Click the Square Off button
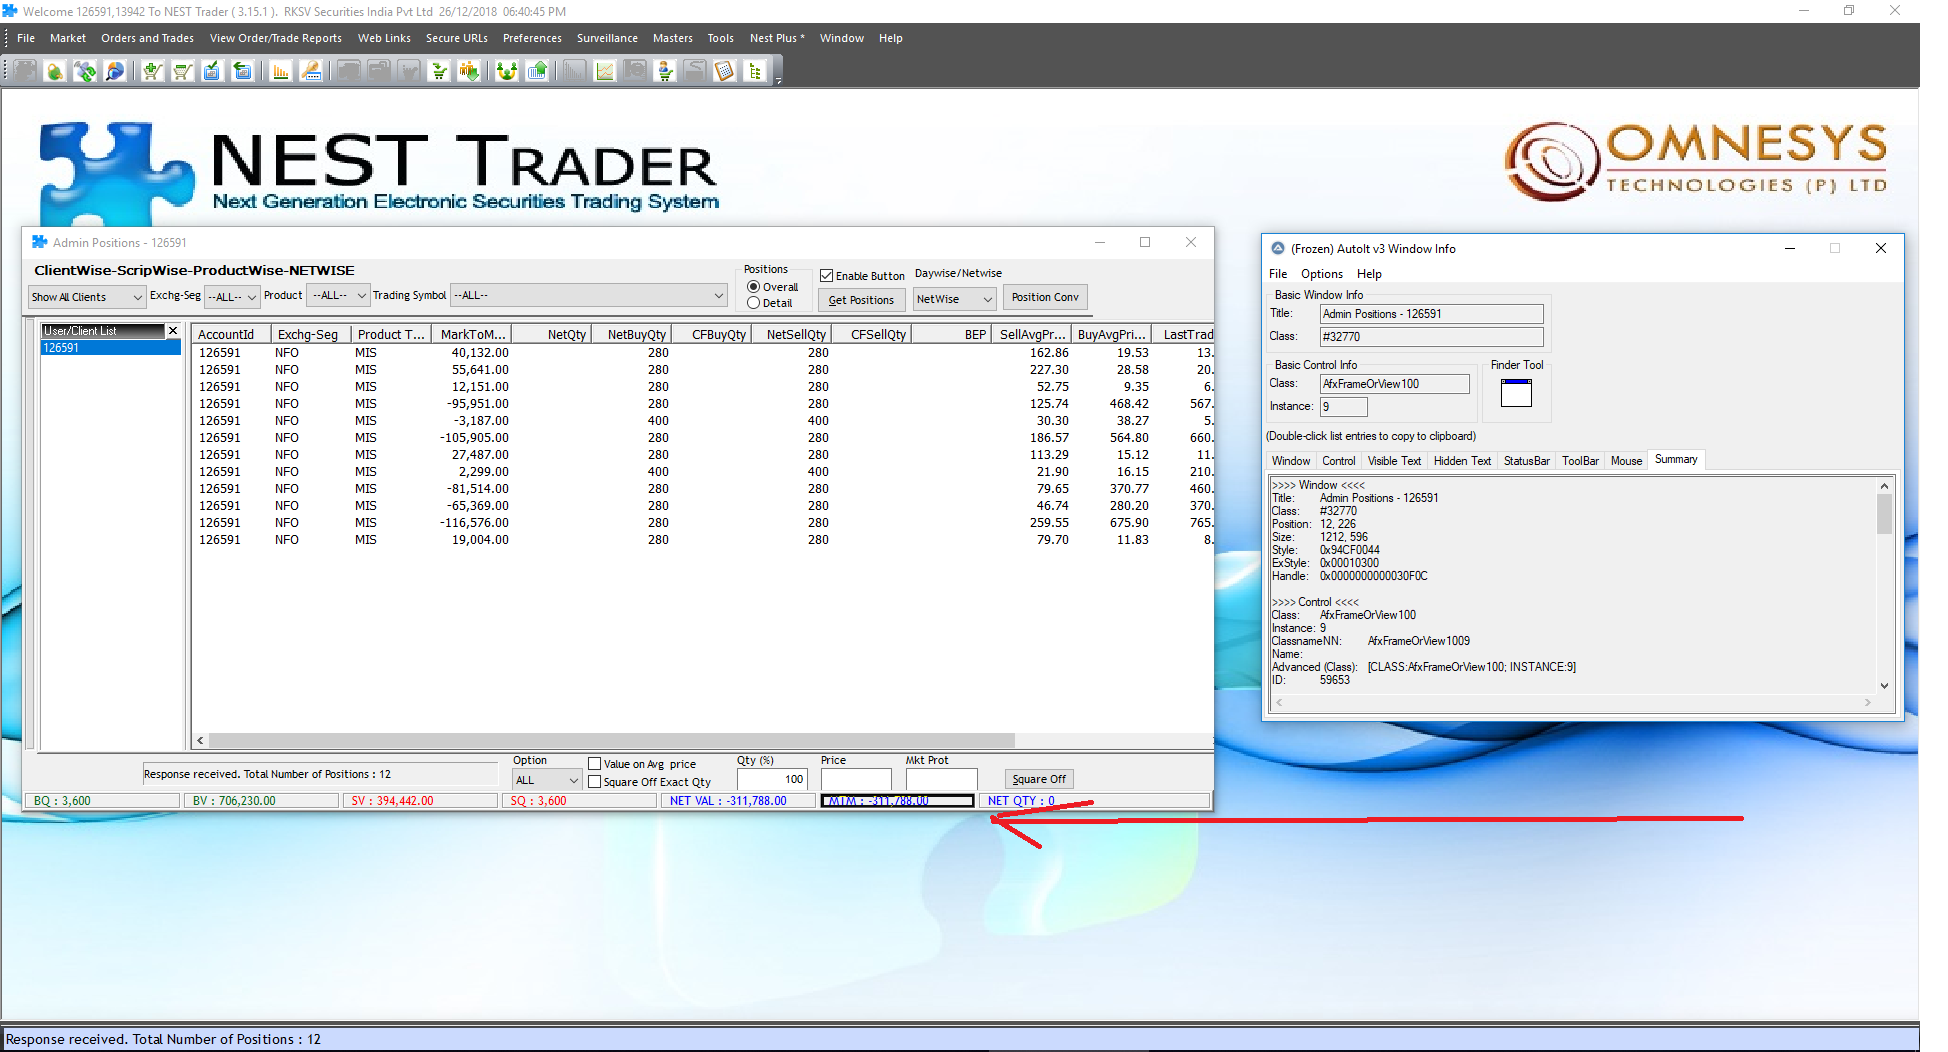Image resolution: width=1948 pixels, height=1052 pixels. click(x=1039, y=779)
